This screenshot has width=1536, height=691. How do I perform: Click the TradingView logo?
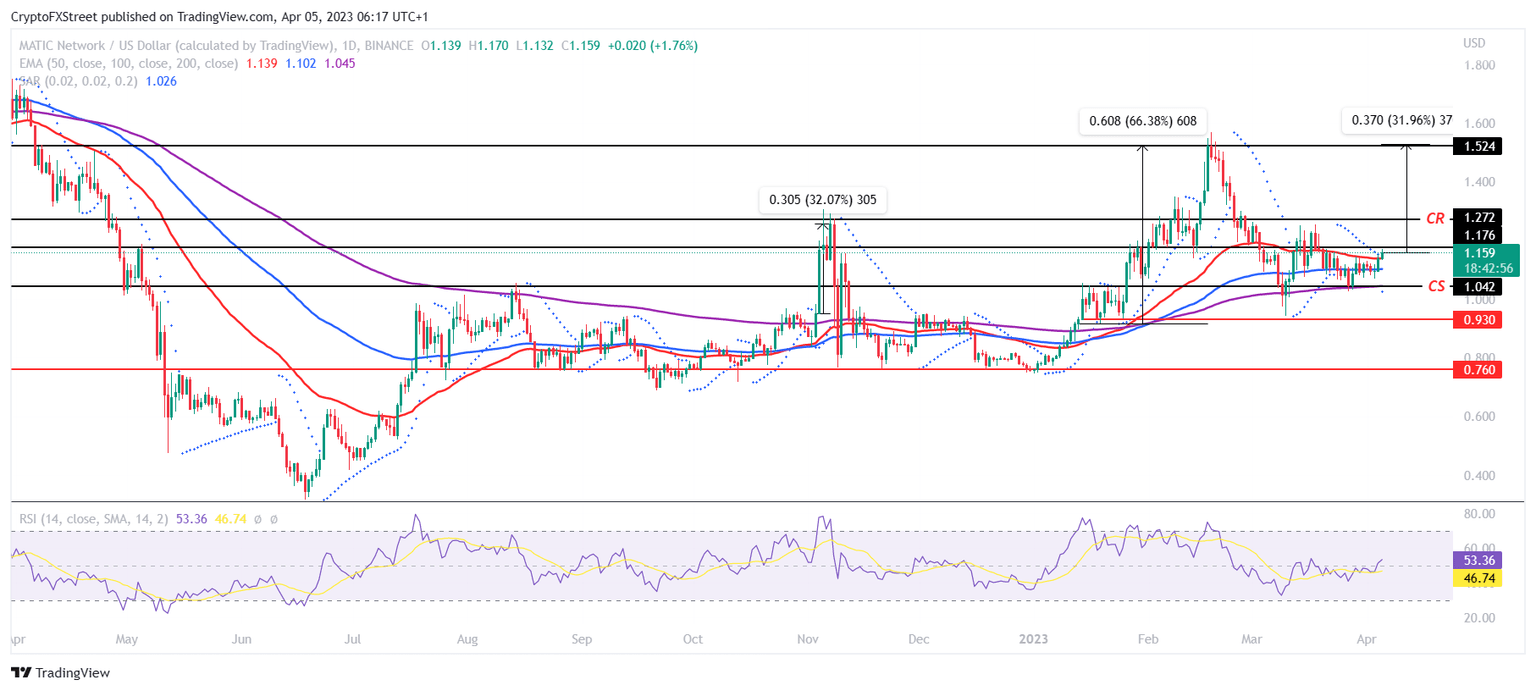55,673
